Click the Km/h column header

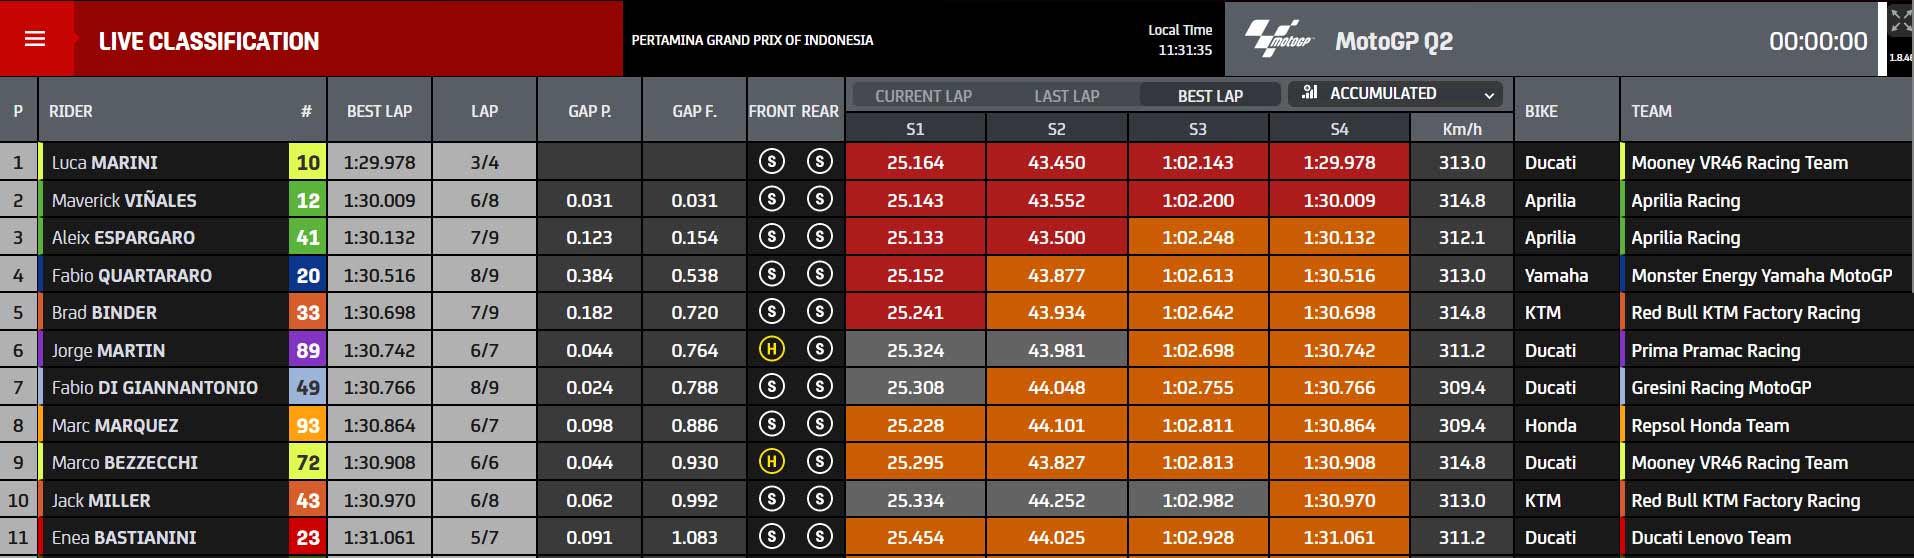(1462, 129)
